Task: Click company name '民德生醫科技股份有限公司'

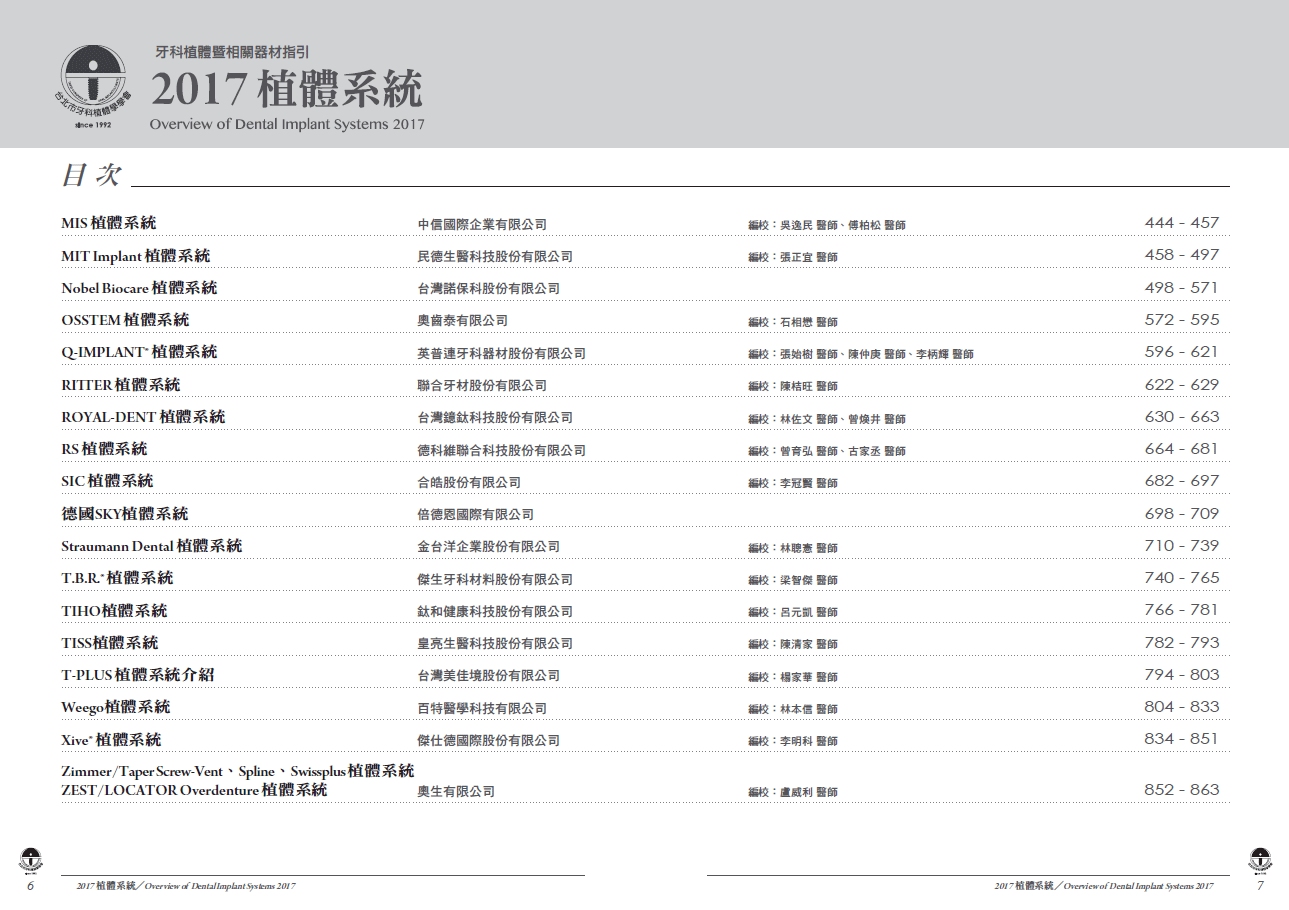Action: (495, 257)
